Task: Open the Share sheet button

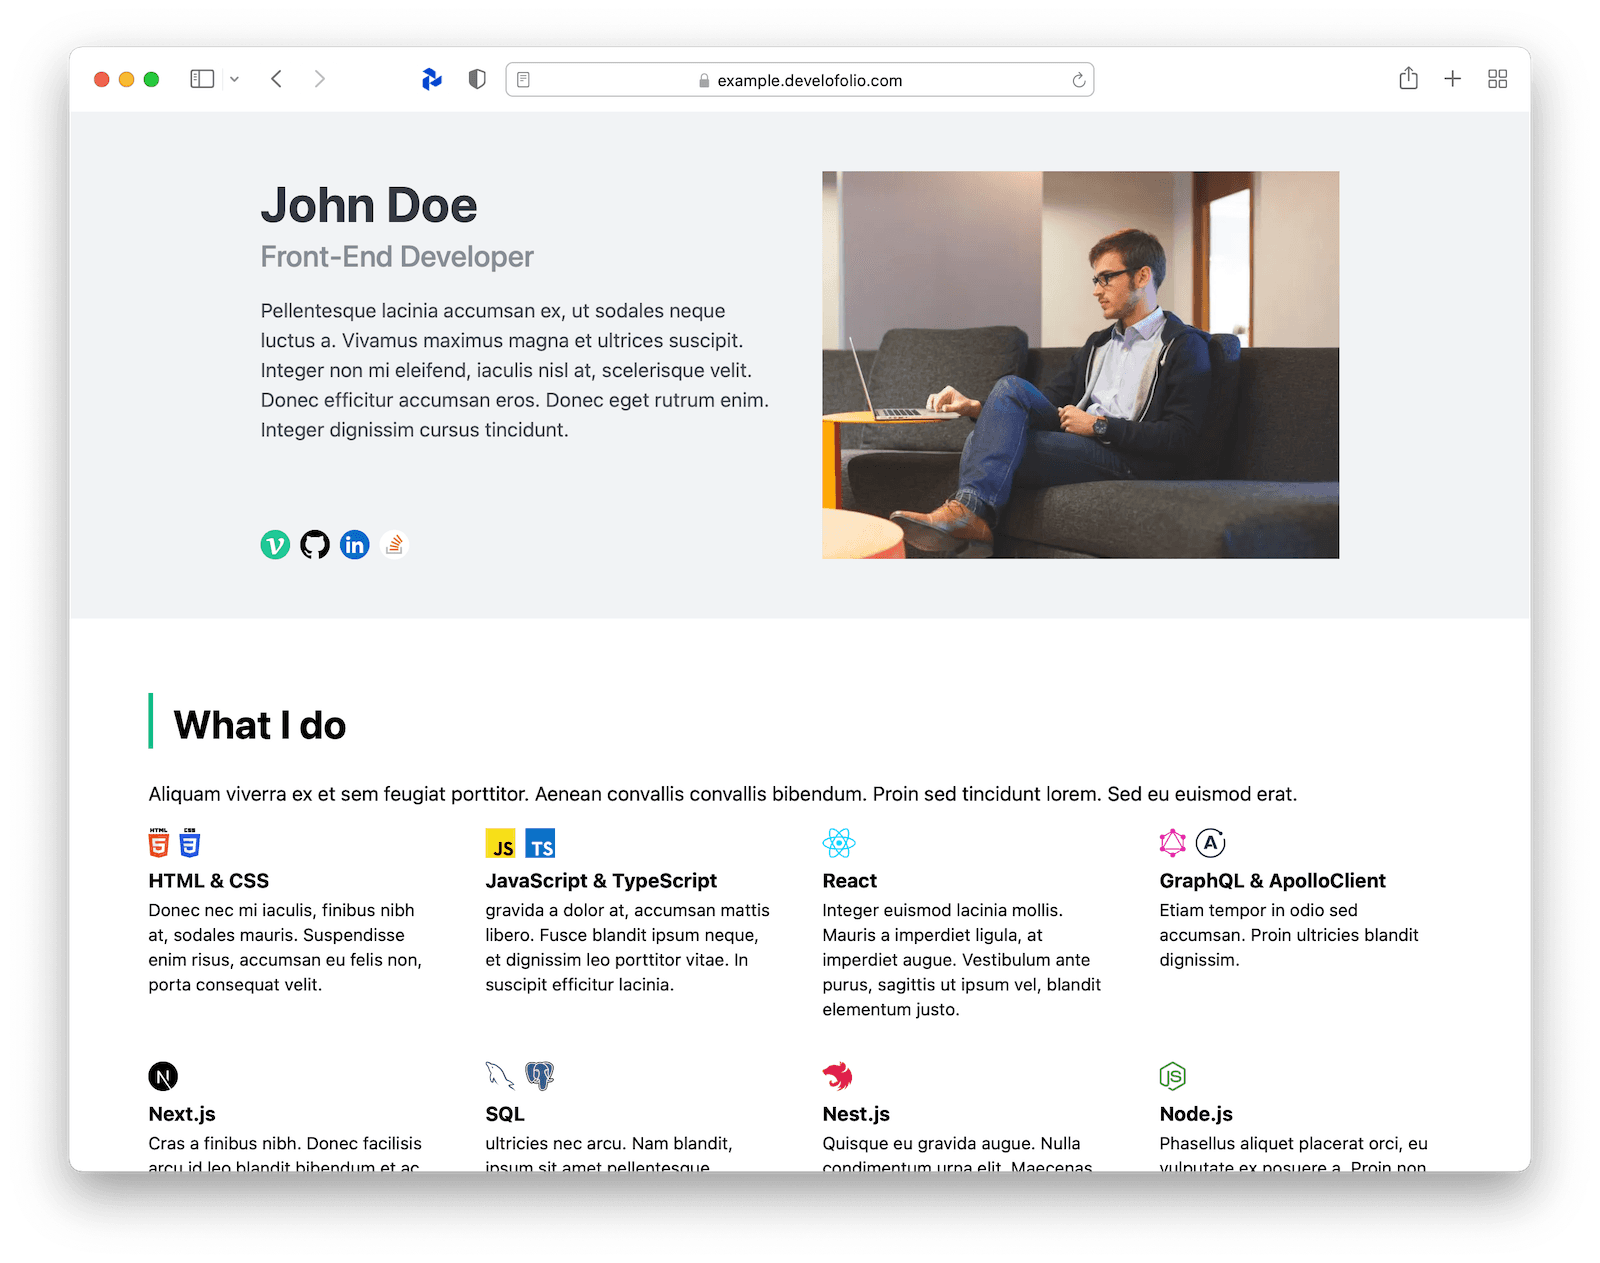Action: pos(1408,78)
